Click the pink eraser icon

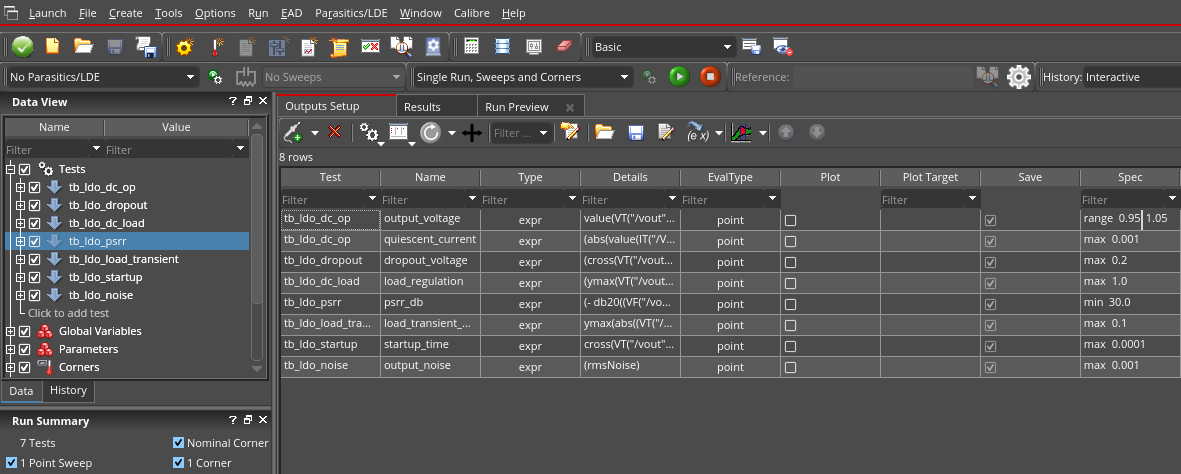point(565,47)
